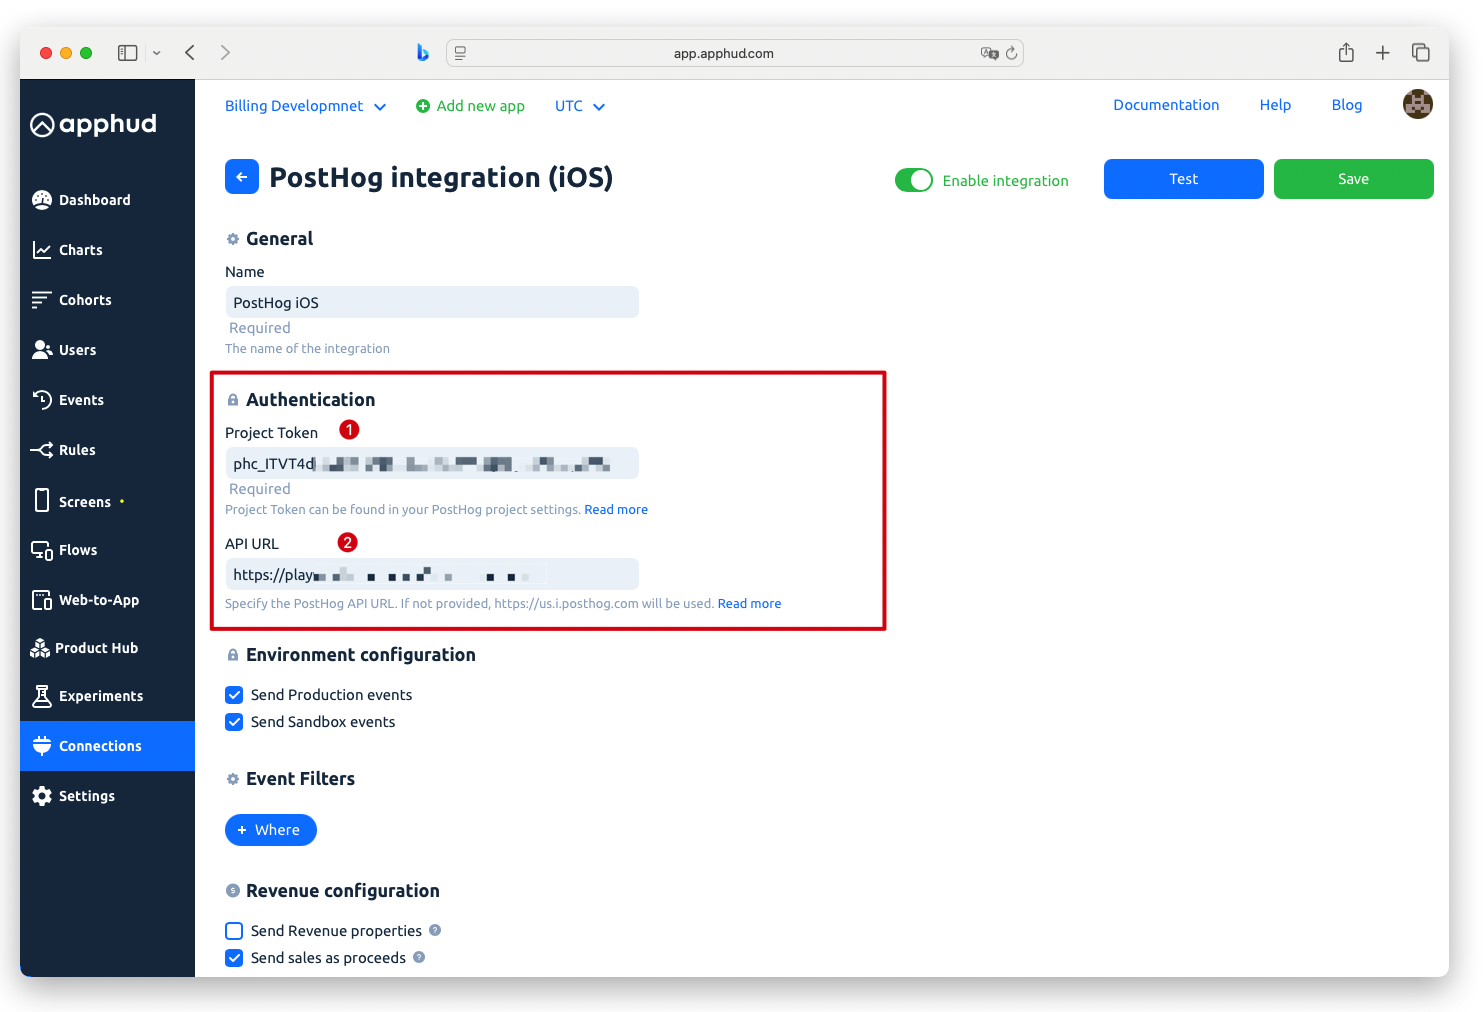The image size is (1484, 1012).
Task: Open the UTC timezone dropdown
Action: 580,106
